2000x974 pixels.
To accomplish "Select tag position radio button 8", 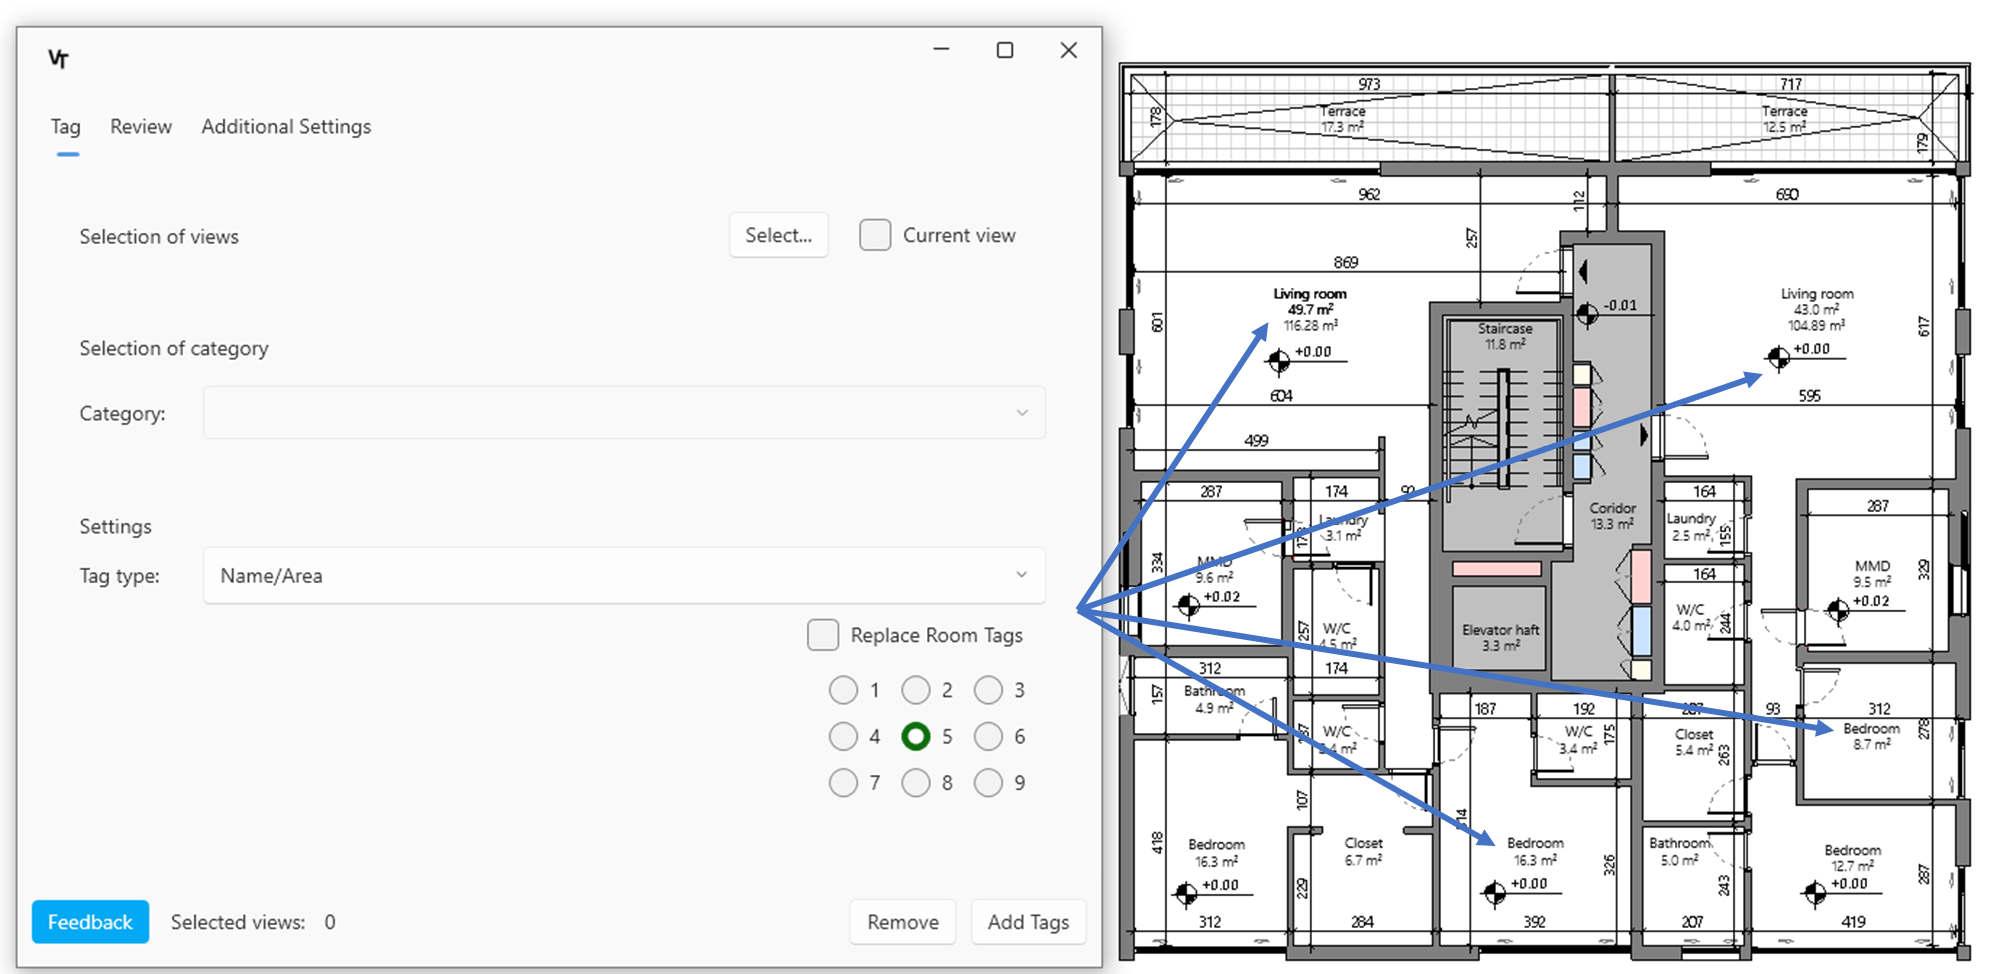I will pos(916,783).
